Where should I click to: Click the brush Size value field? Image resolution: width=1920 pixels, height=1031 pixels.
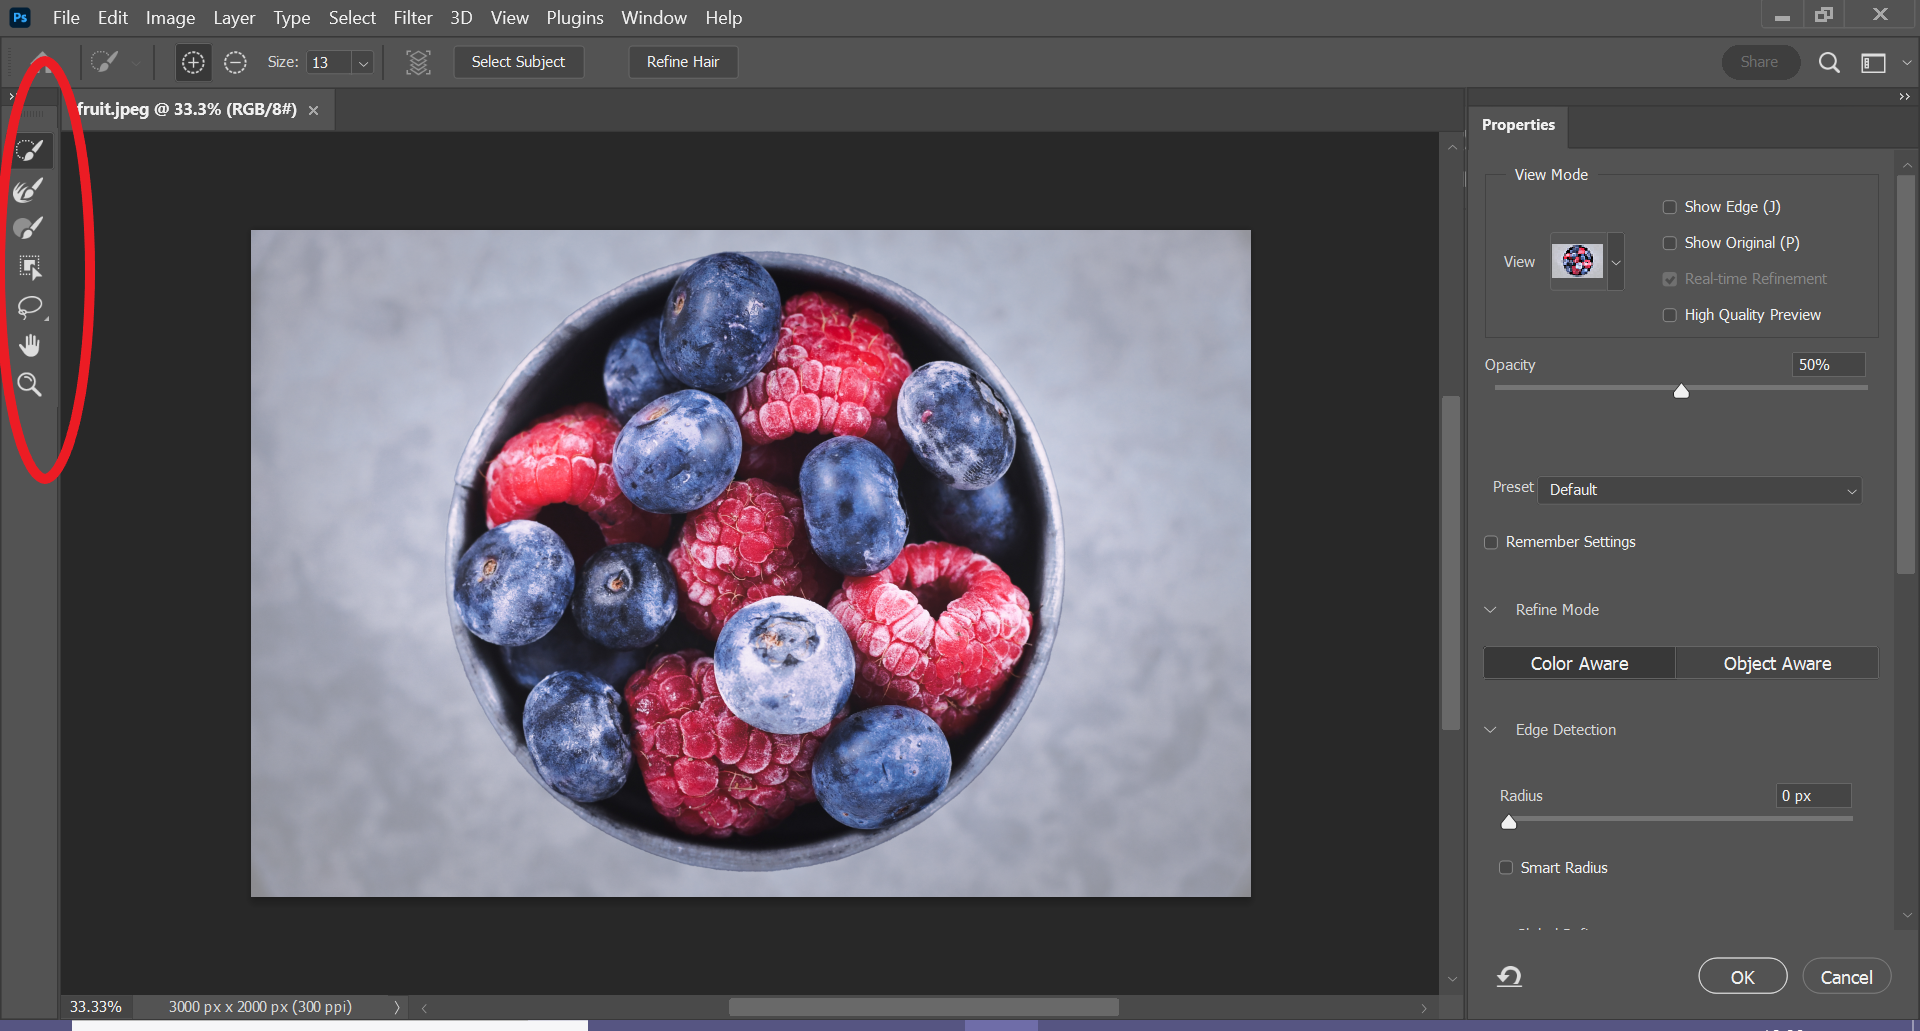point(330,63)
